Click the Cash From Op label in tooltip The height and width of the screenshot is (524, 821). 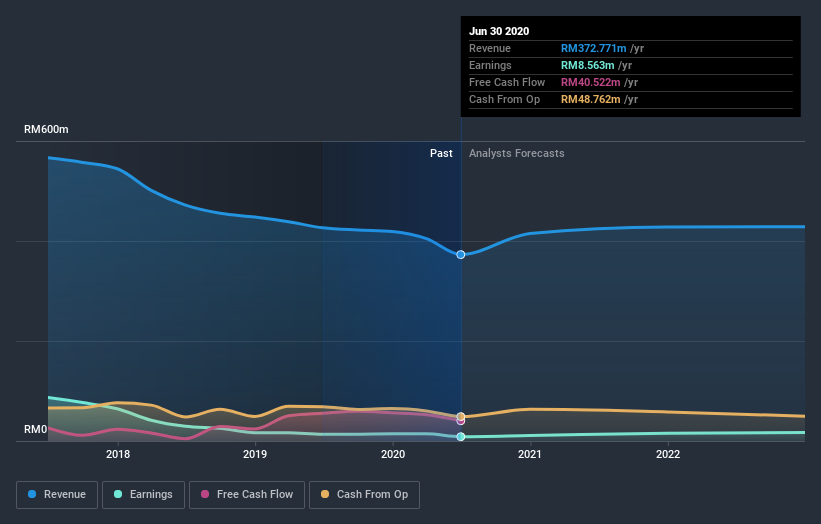pos(504,99)
